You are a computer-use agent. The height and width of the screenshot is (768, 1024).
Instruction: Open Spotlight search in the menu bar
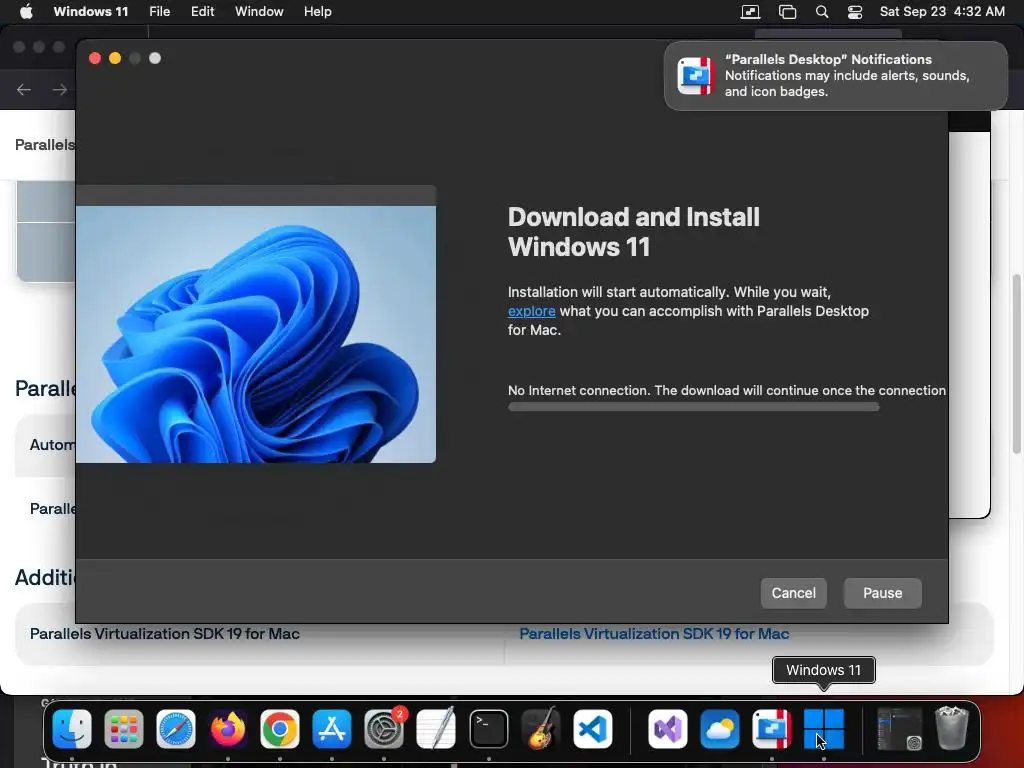tap(822, 11)
